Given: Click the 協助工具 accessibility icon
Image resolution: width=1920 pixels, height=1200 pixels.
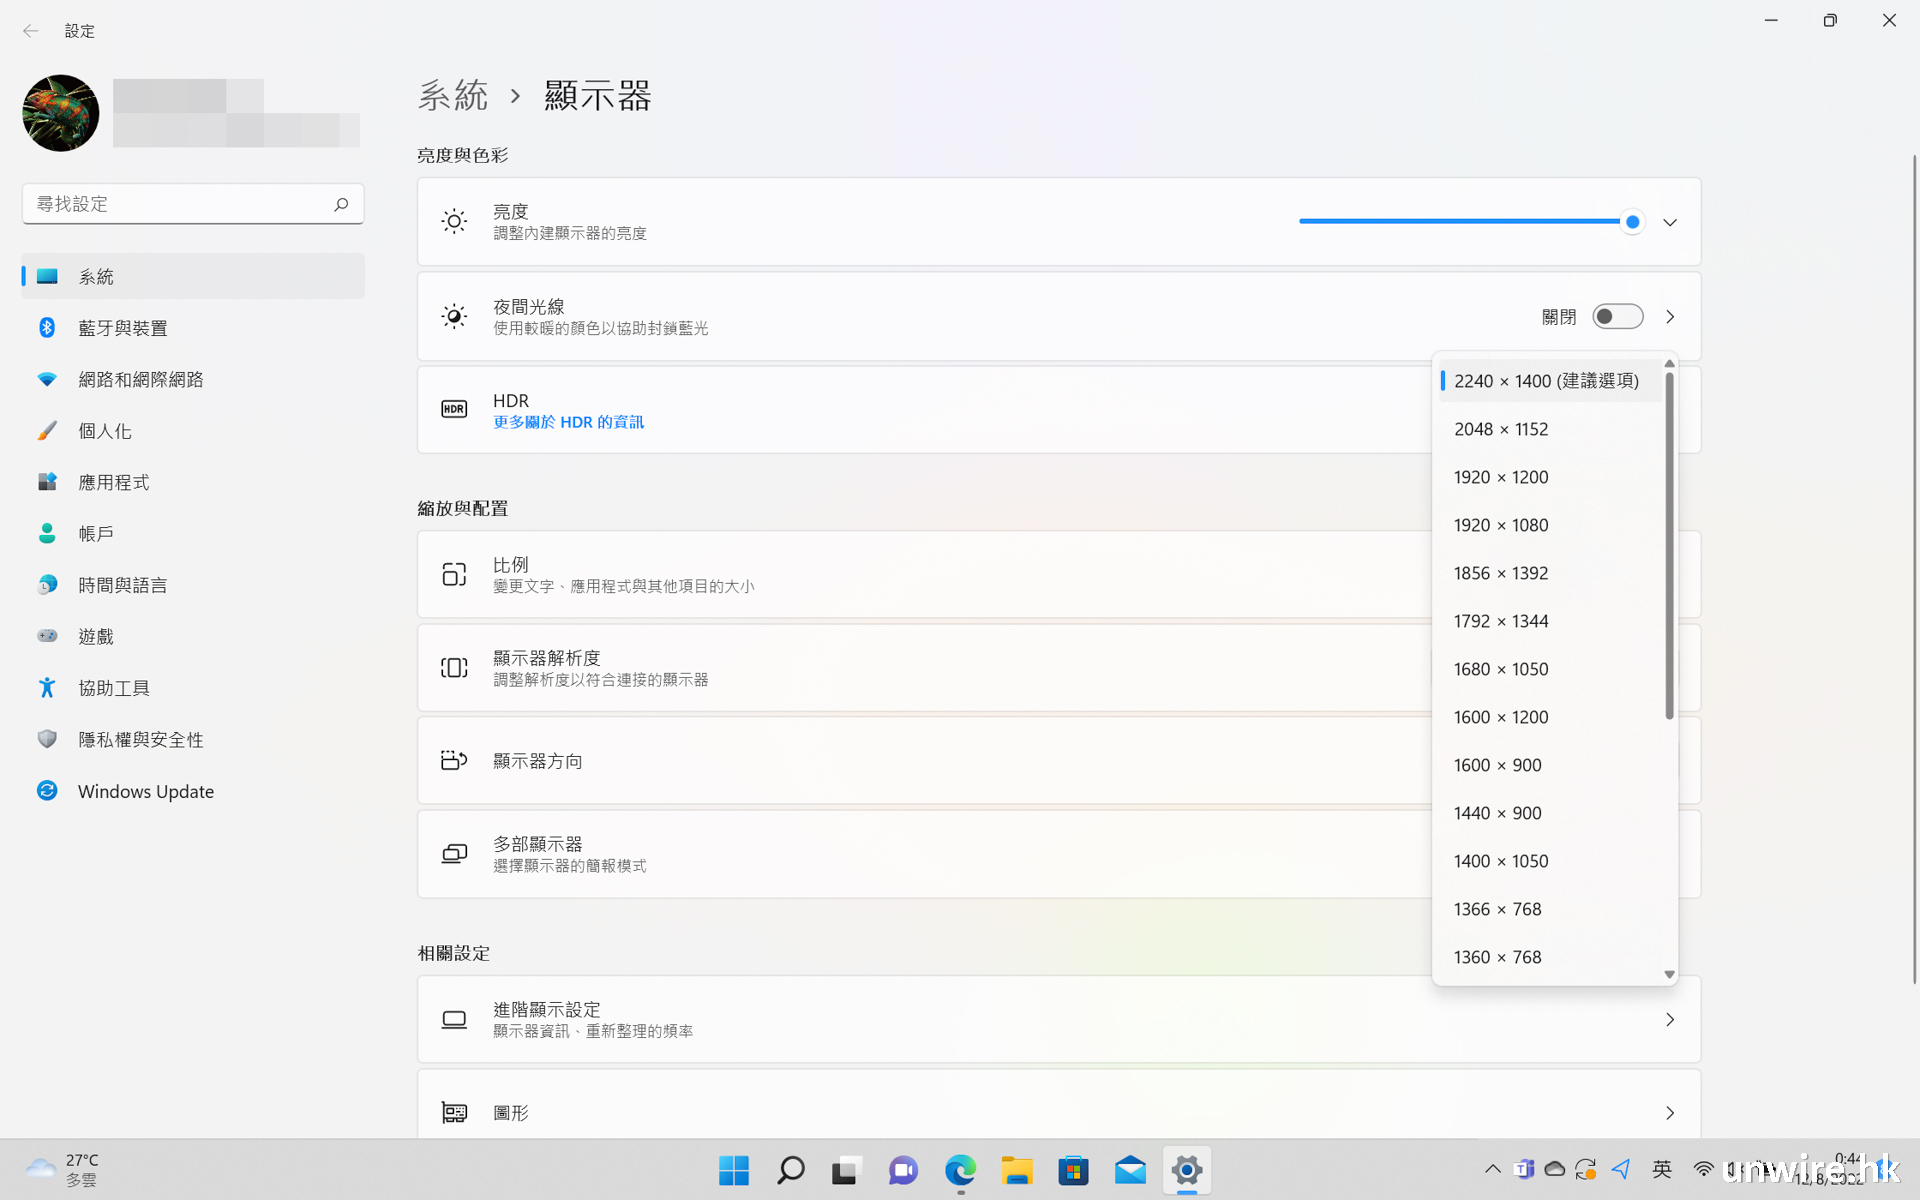Looking at the screenshot, I should click(x=47, y=688).
